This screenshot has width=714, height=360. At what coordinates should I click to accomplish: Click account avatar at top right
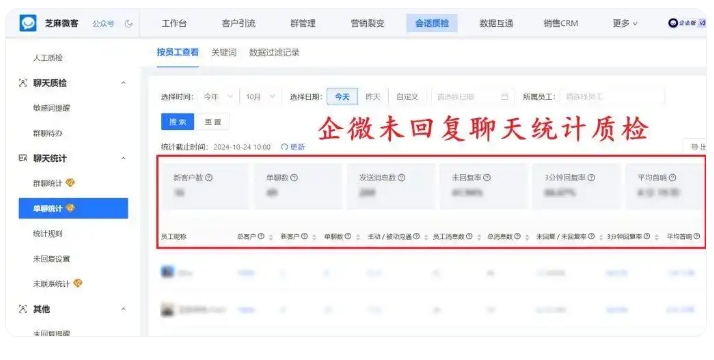tap(673, 23)
